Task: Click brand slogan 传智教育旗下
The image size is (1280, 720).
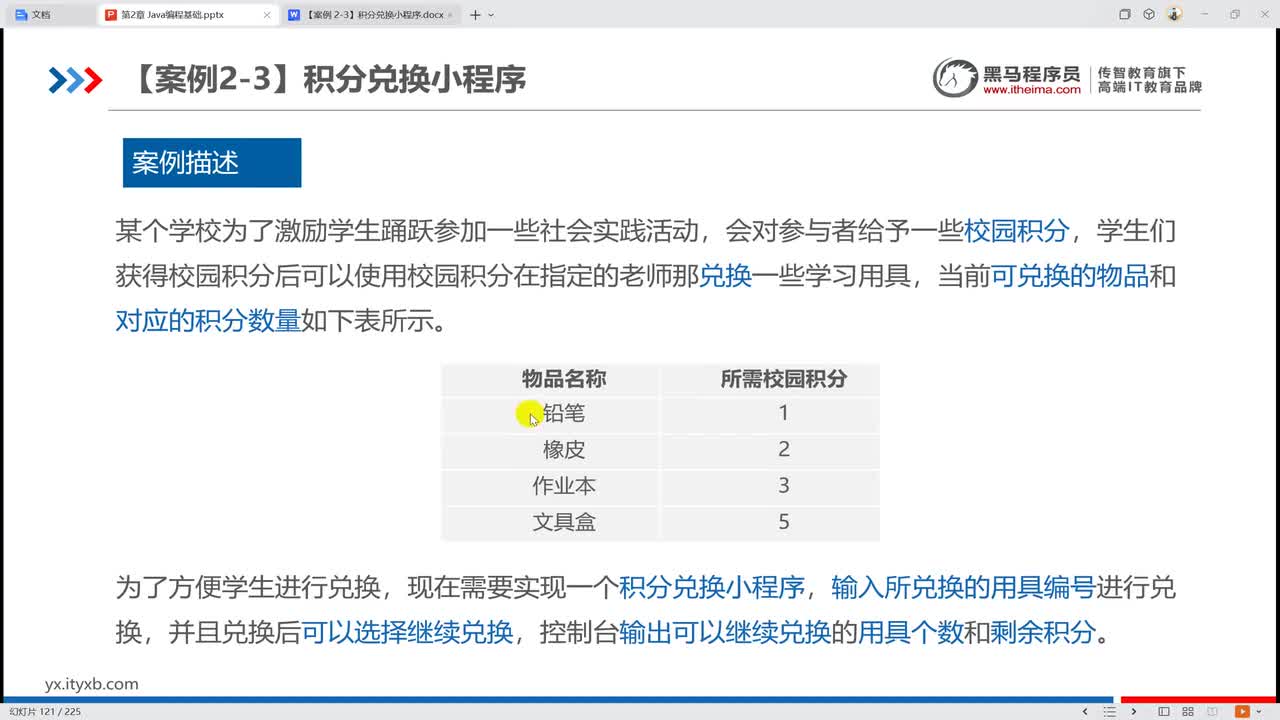Action: coord(1141,73)
